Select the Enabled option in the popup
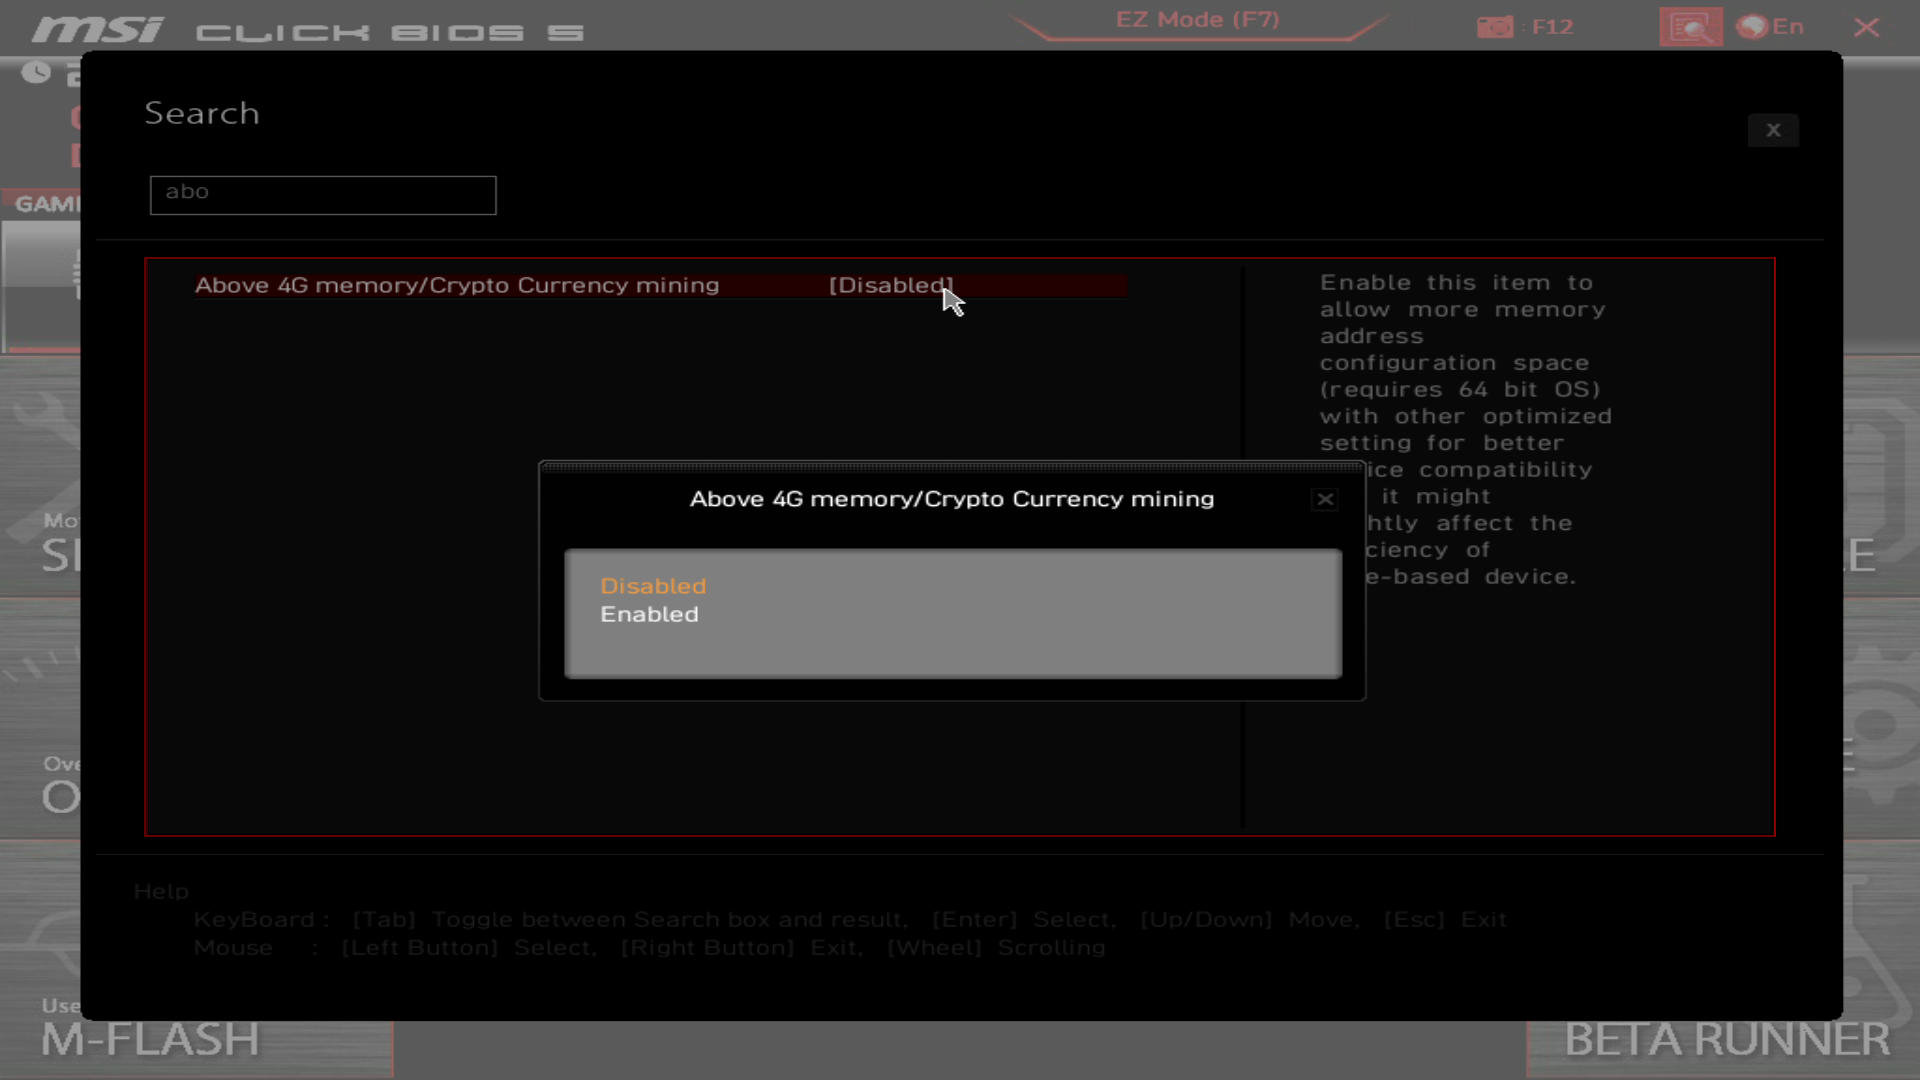Image resolution: width=1920 pixels, height=1080 pixels. pos(649,615)
